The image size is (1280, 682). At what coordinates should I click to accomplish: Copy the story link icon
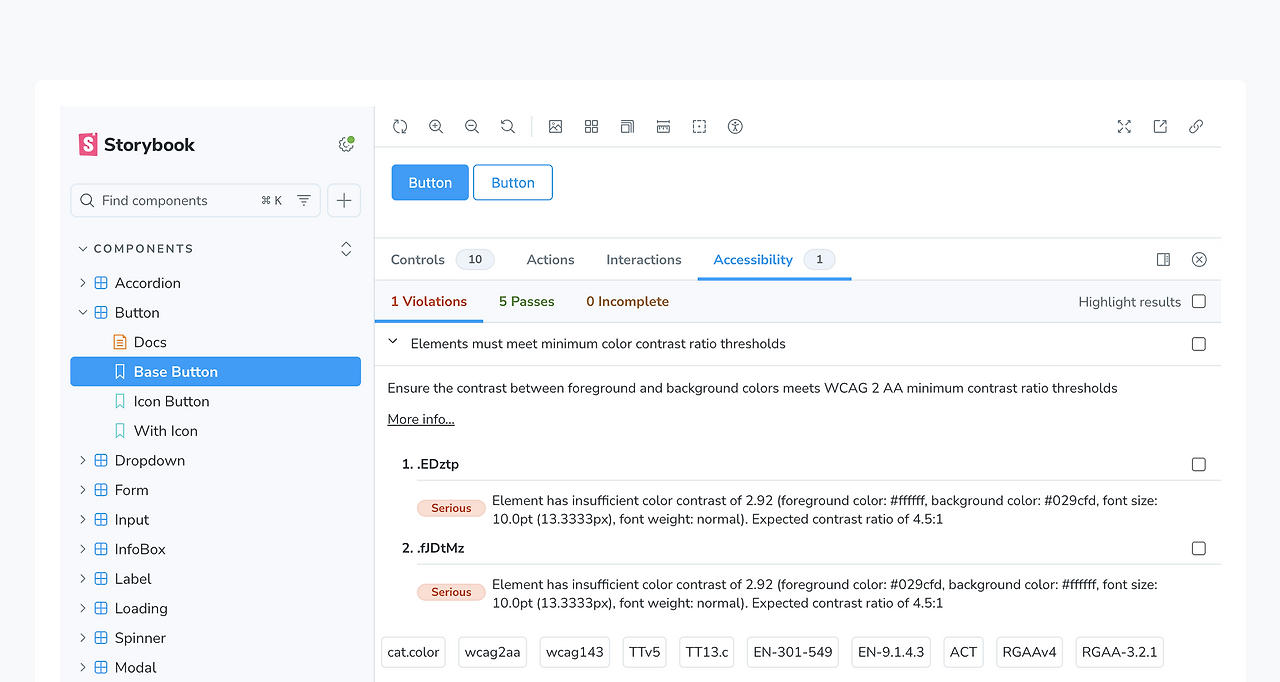1196,126
